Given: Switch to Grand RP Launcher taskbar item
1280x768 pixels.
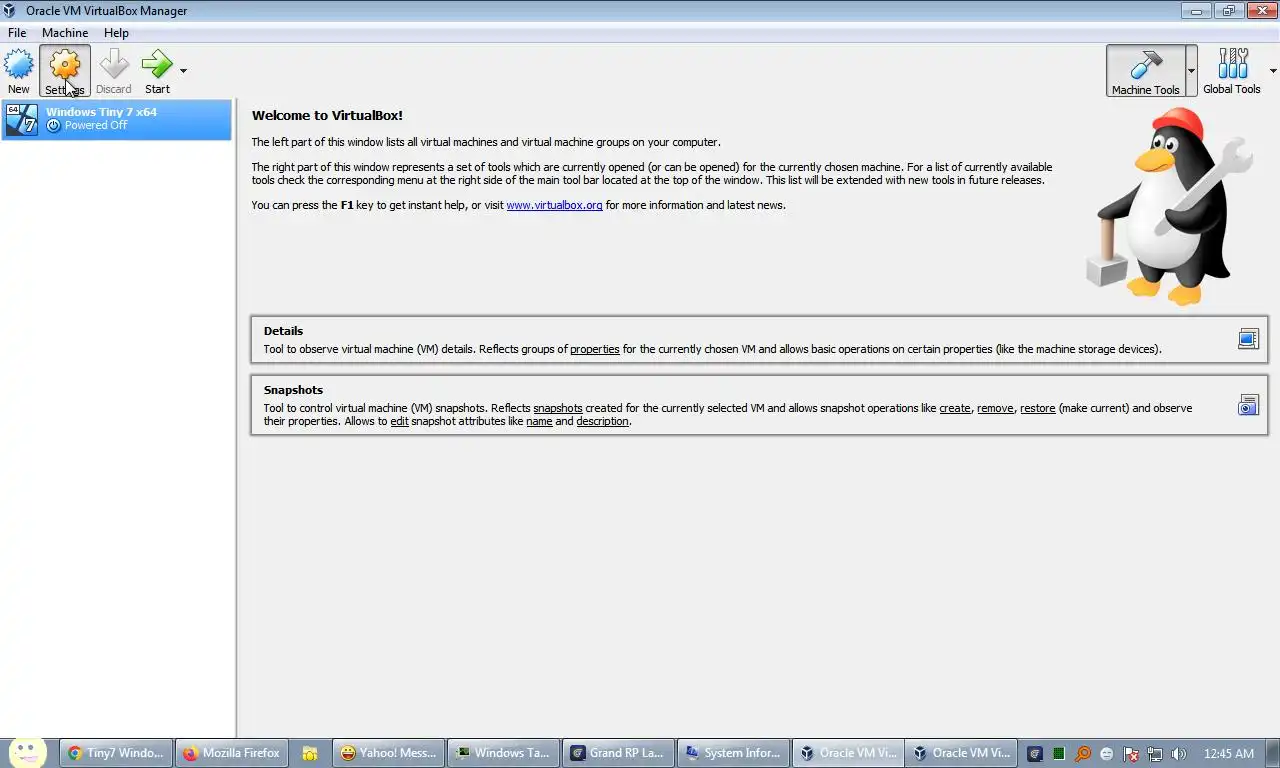Looking at the screenshot, I should [x=617, y=753].
